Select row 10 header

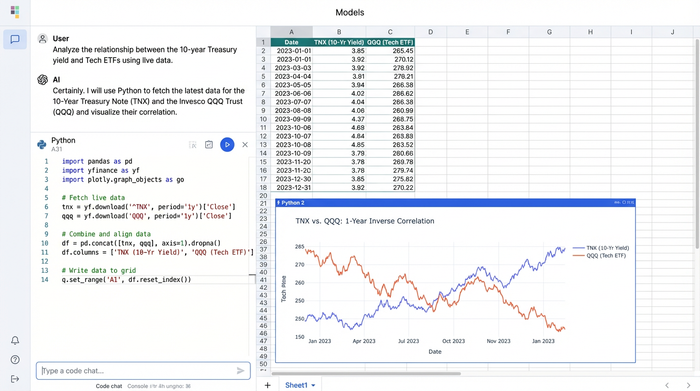(263, 119)
